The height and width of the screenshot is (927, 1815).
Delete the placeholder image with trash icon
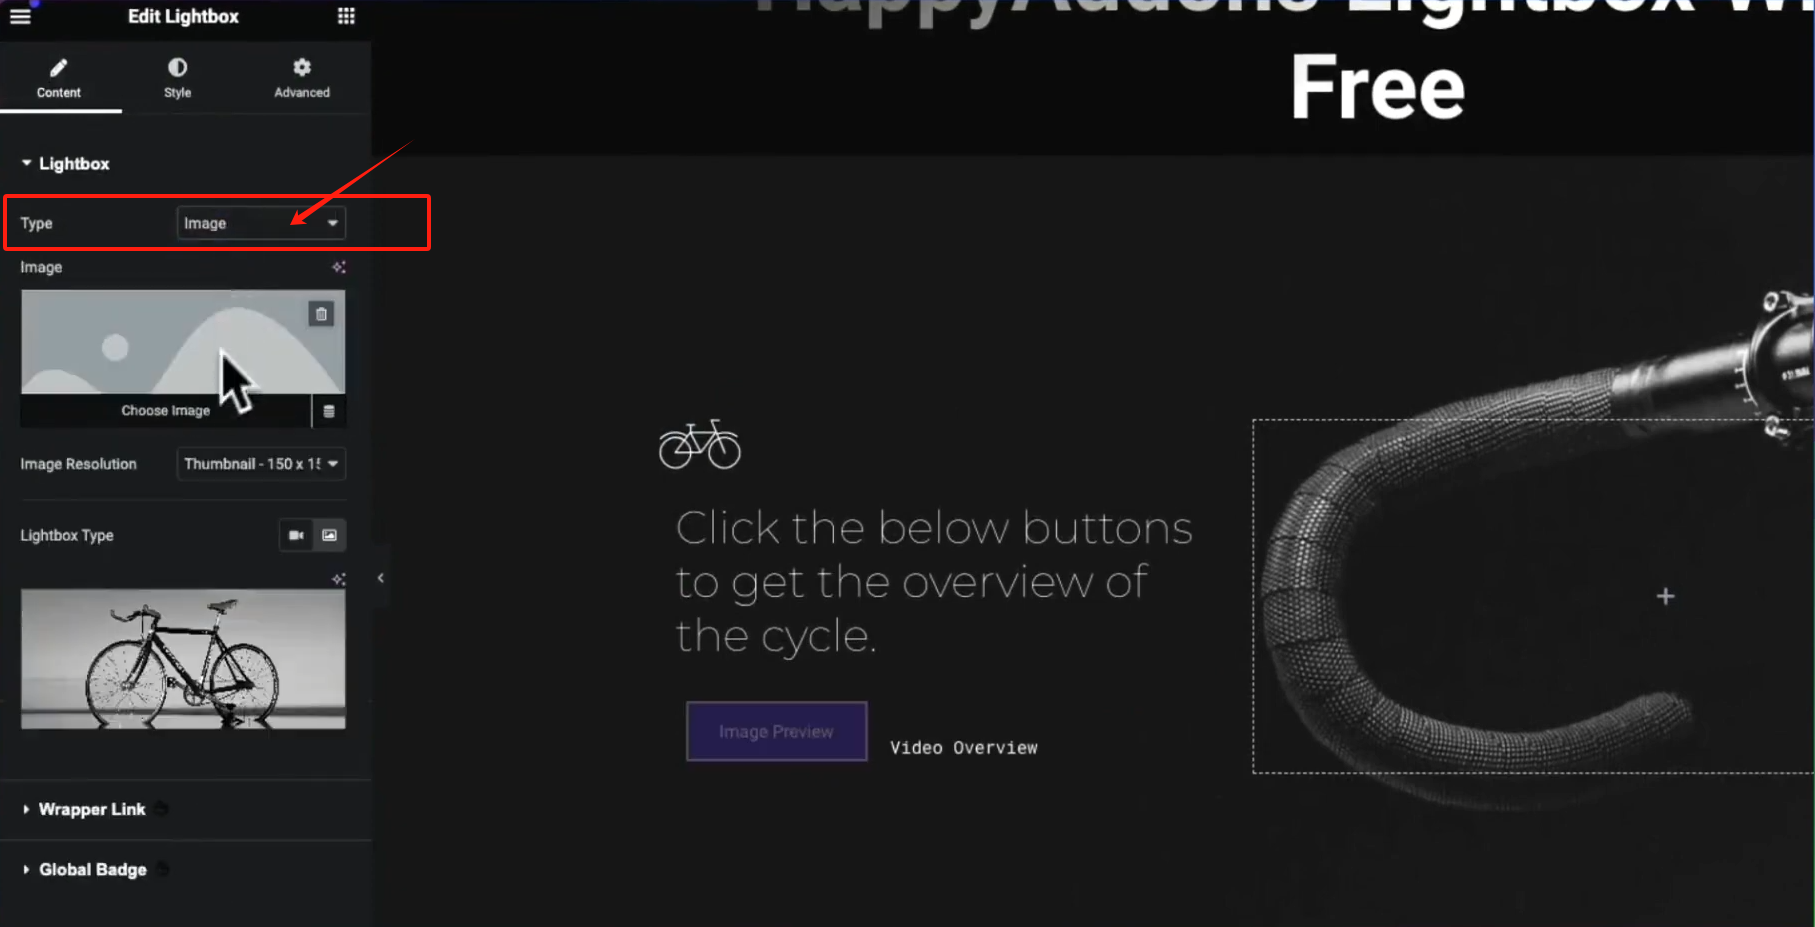[321, 314]
